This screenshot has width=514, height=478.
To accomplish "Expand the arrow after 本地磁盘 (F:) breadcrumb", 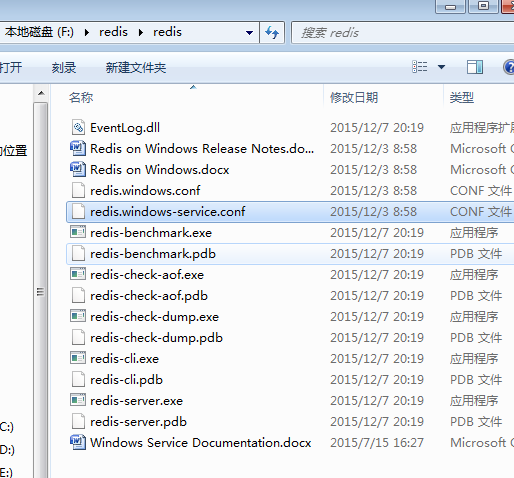I will pyautogui.click(x=87, y=32).
